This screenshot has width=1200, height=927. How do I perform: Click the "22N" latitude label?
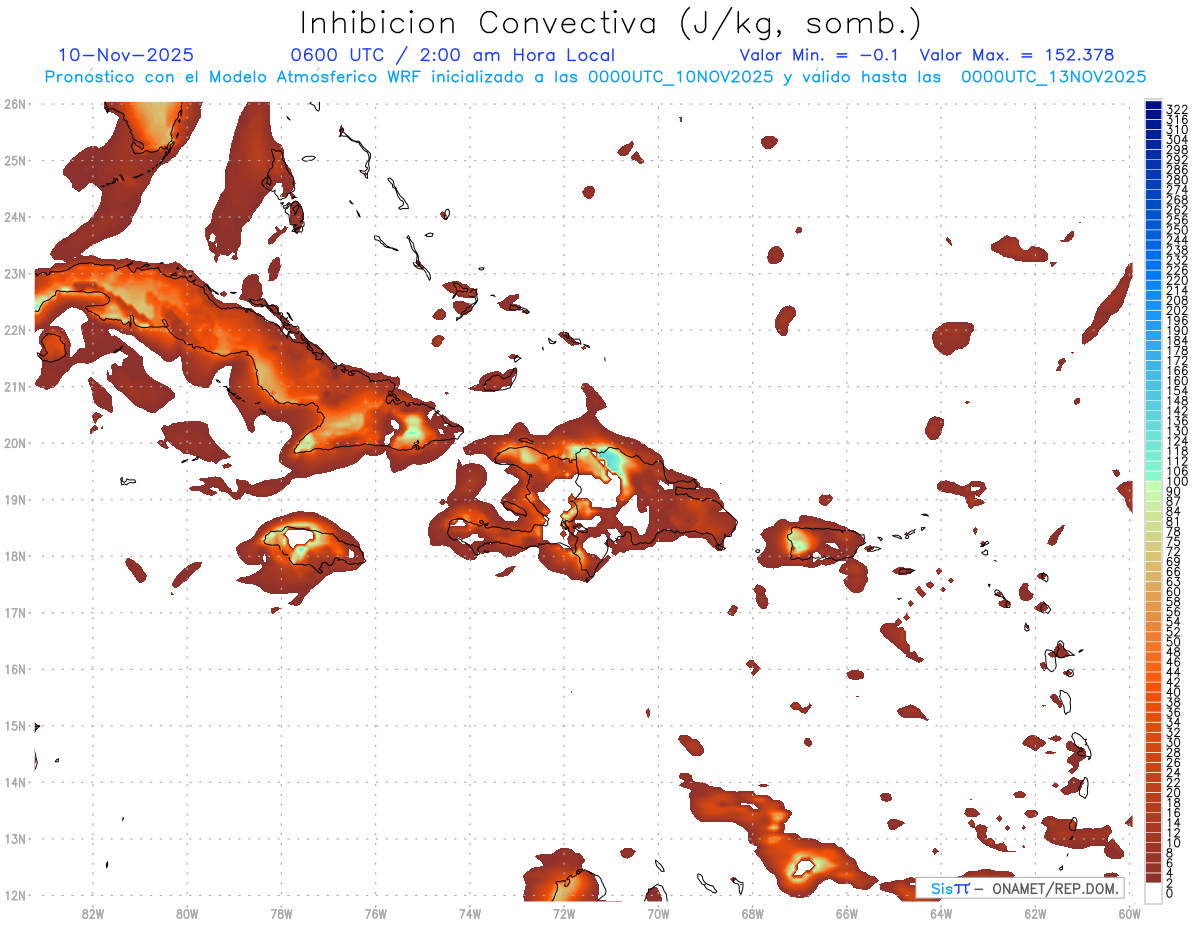pyautogui.click(x=15, y=329)
